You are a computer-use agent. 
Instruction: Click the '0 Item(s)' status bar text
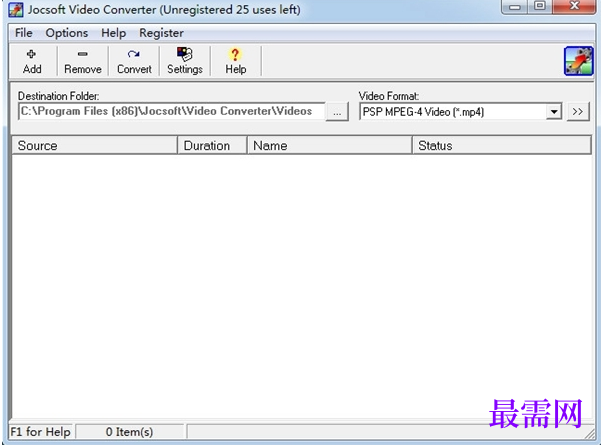tap(129, 432)
